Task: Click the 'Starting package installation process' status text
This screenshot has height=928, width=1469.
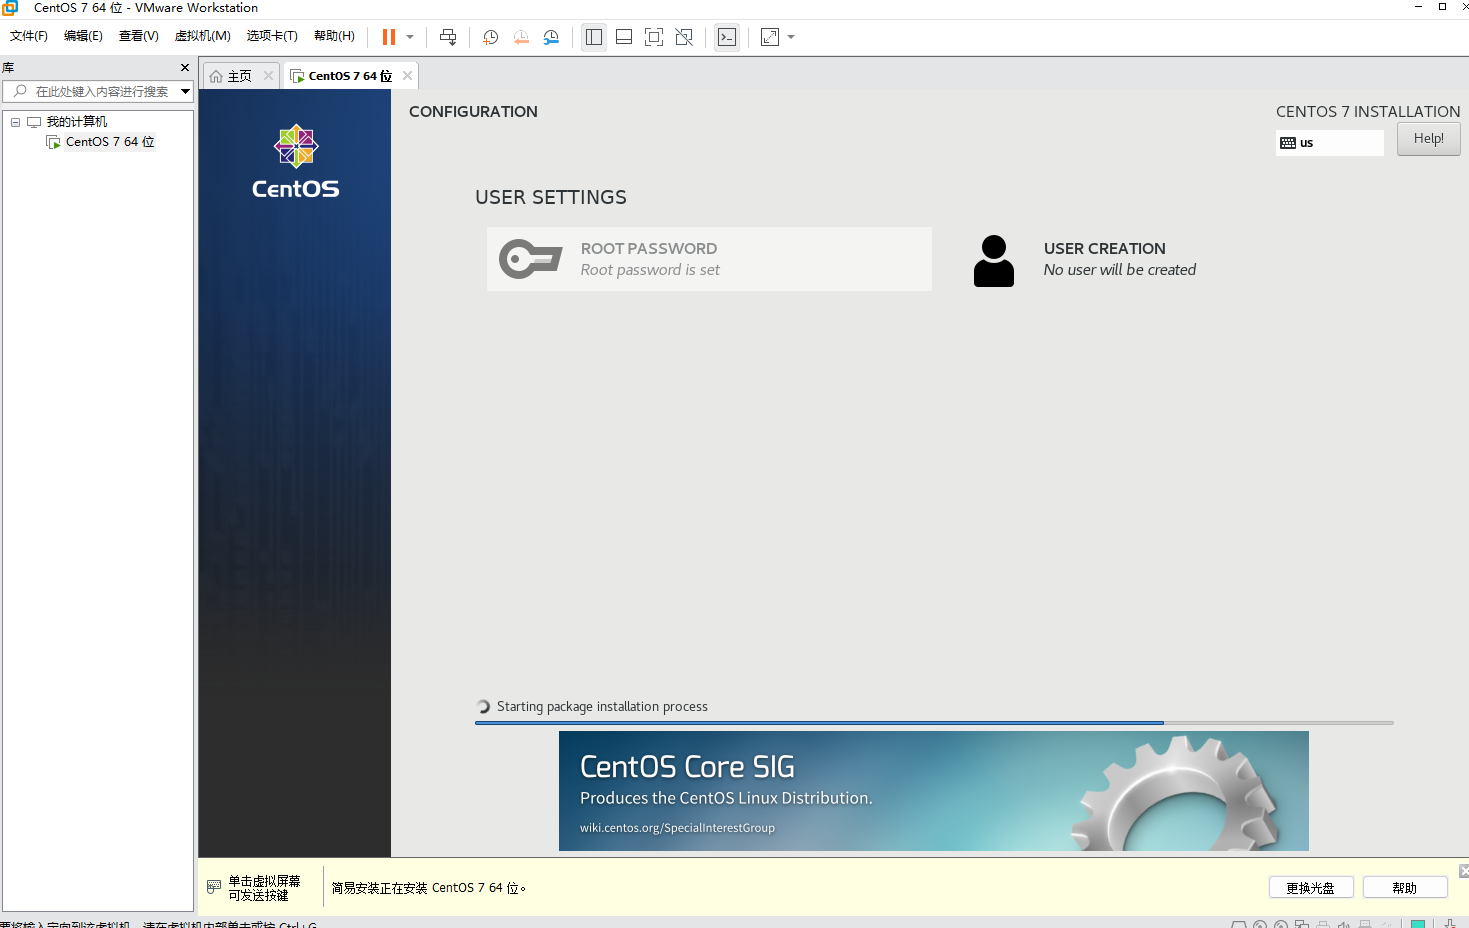Action: pyautogui.click(x=602, y=707)
